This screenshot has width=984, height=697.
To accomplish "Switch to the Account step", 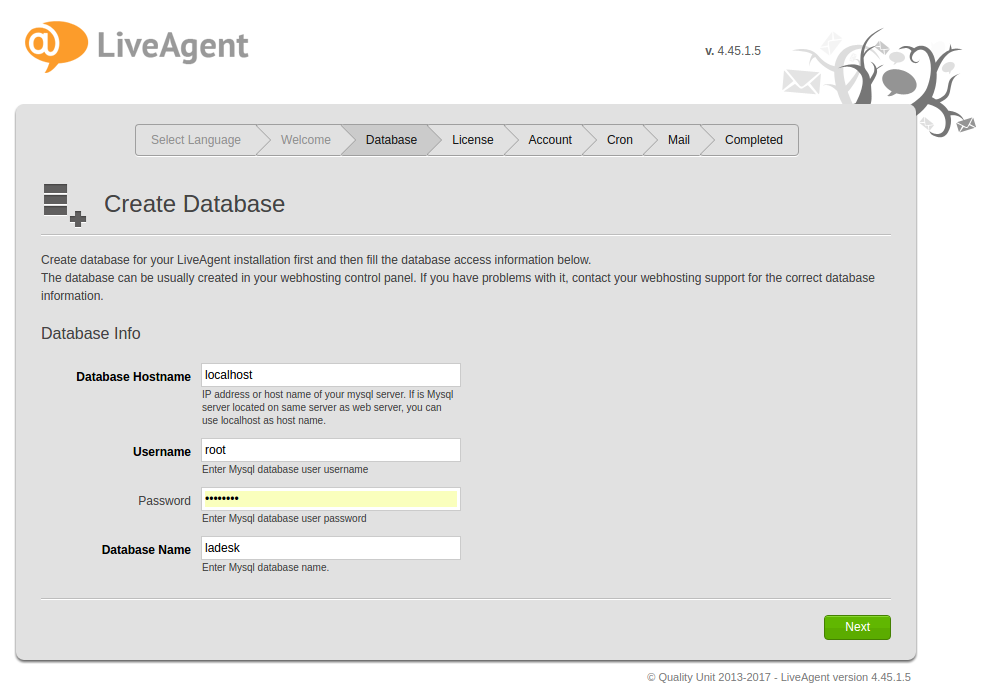I will coord(550,140).
